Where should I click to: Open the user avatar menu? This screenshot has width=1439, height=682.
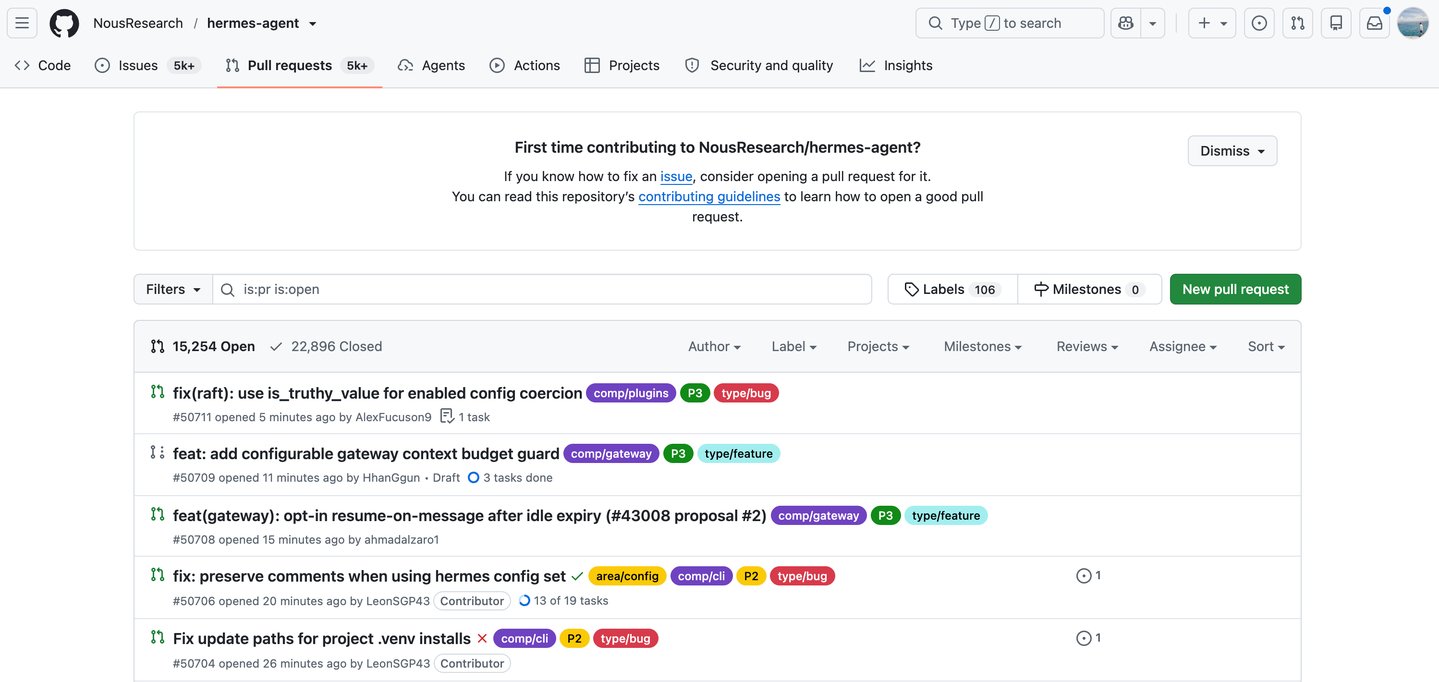pyautogui.click(x=1413, y=23)
